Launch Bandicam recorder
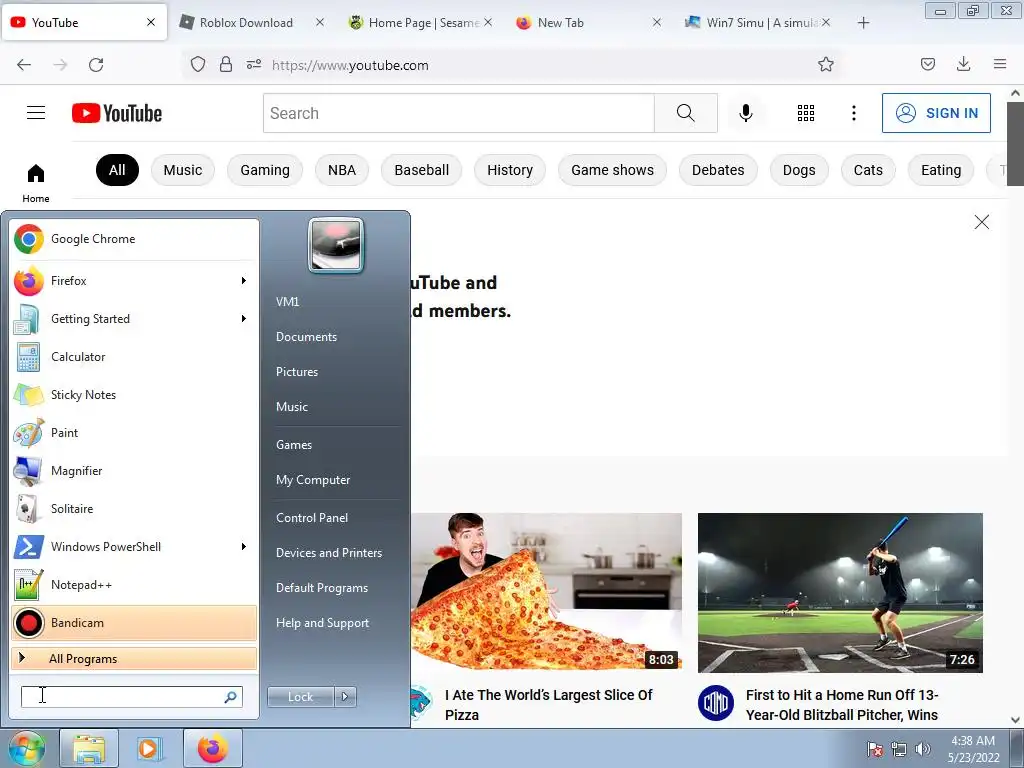The height and width of the screenshot is (768, 1024). pyautogui.click(x=134, y=622)
